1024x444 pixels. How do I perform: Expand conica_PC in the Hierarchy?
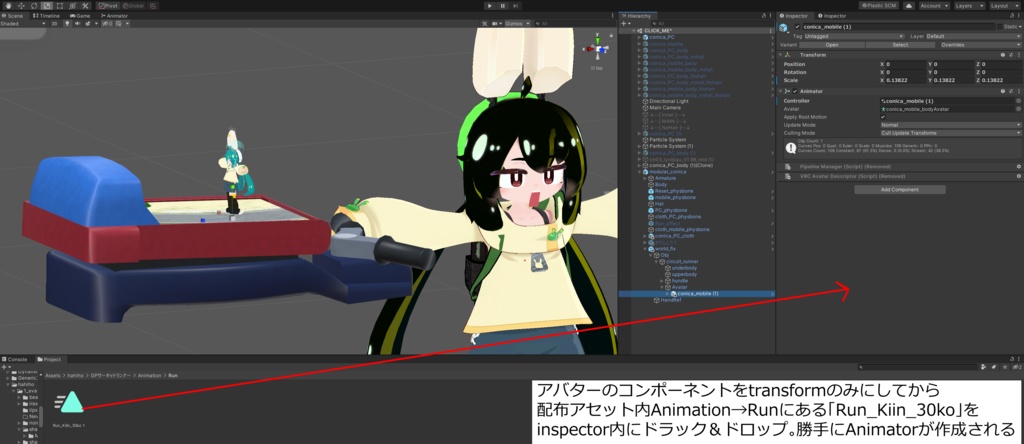(639, 37)
